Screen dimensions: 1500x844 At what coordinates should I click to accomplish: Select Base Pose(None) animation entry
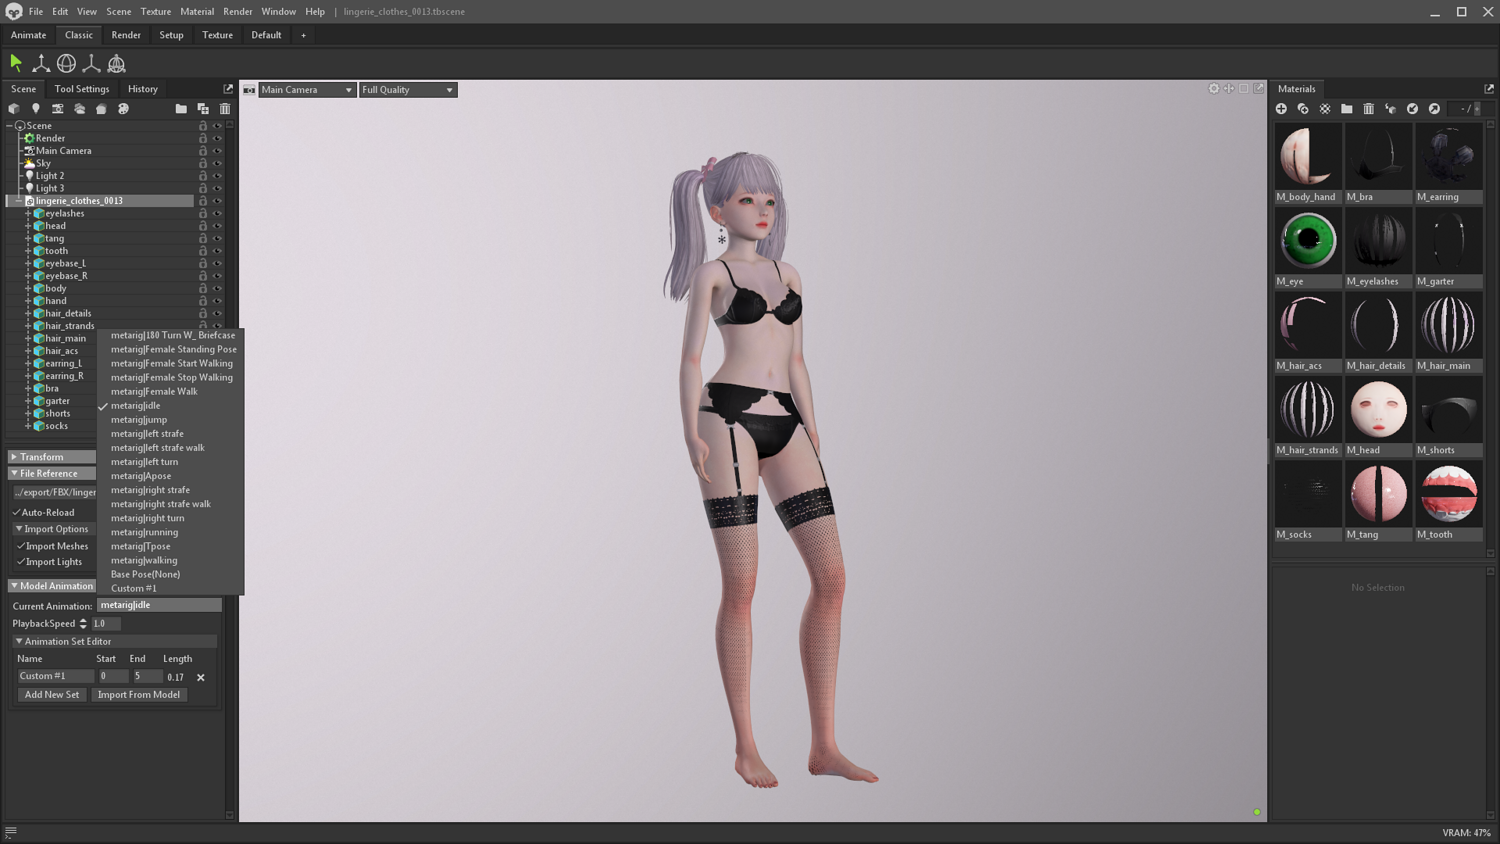[x=146, y=574]
